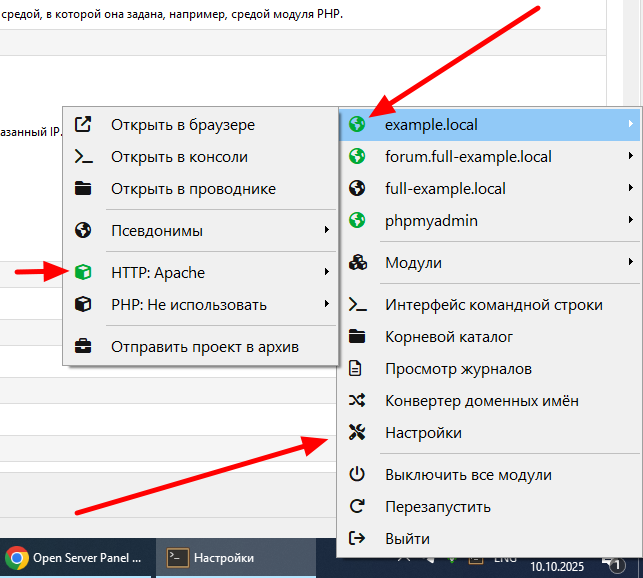Click the green globe icon of phpmyadmin
The image size is (643, 578).
coord(357,220)
